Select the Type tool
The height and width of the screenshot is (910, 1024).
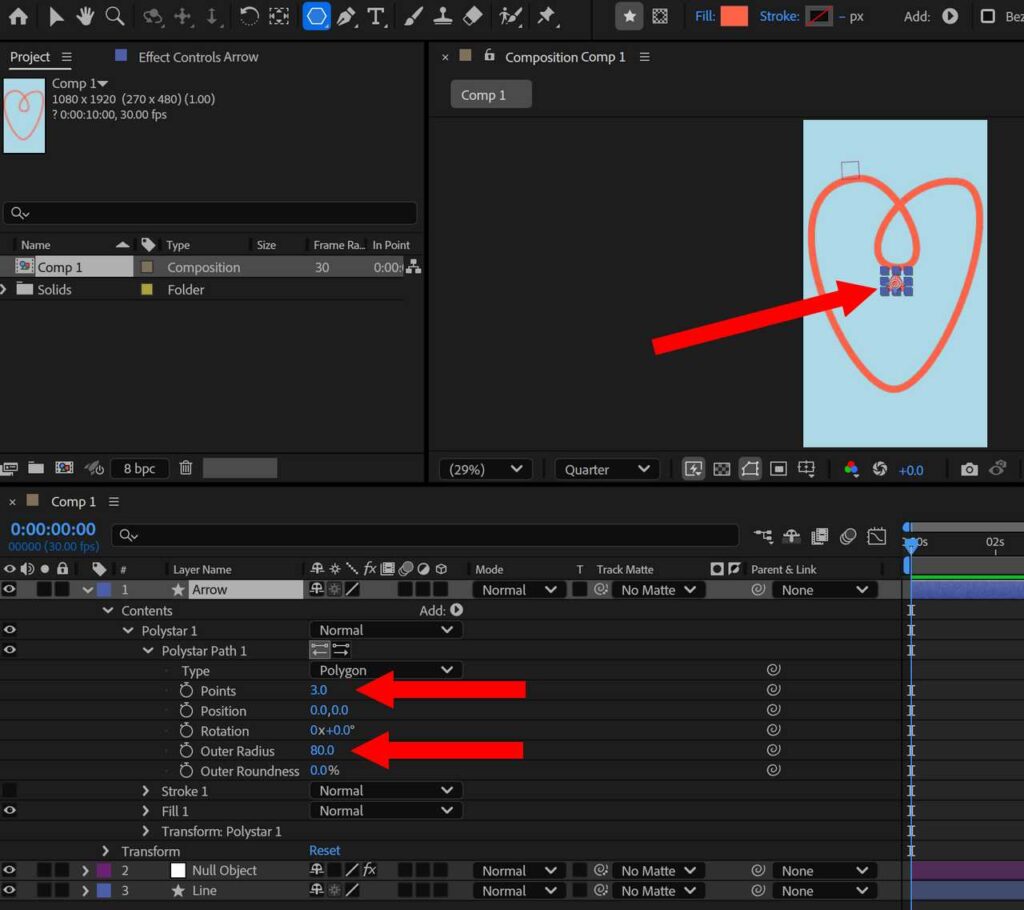click(x=376, y=16)
